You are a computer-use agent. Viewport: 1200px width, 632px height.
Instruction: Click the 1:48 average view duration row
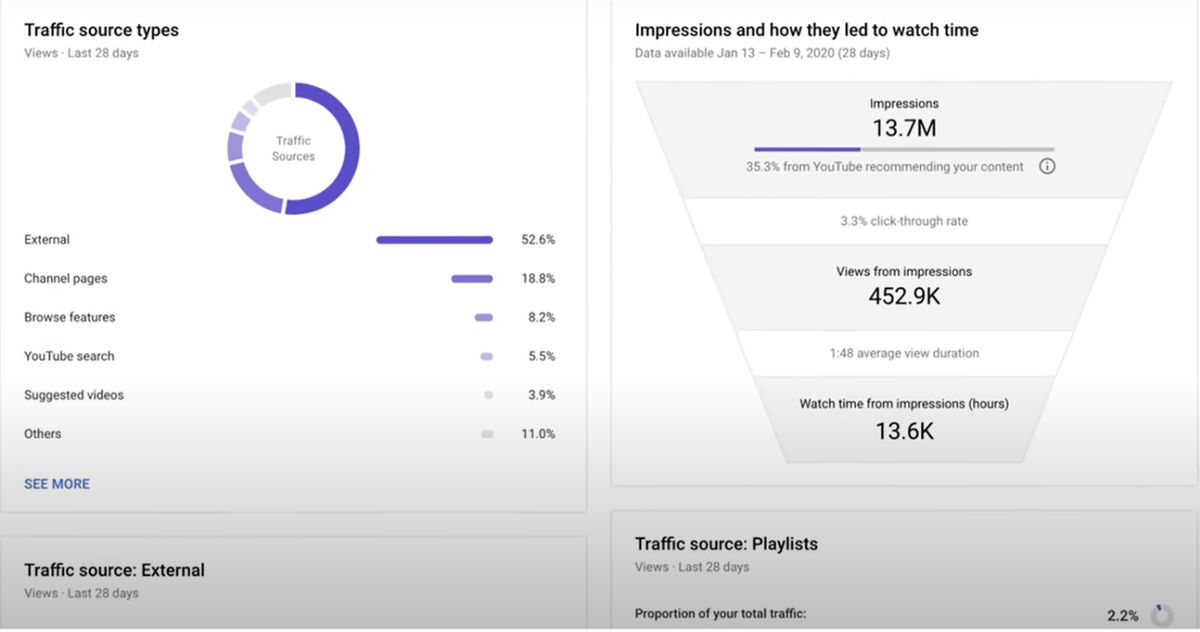coord(903,353)
